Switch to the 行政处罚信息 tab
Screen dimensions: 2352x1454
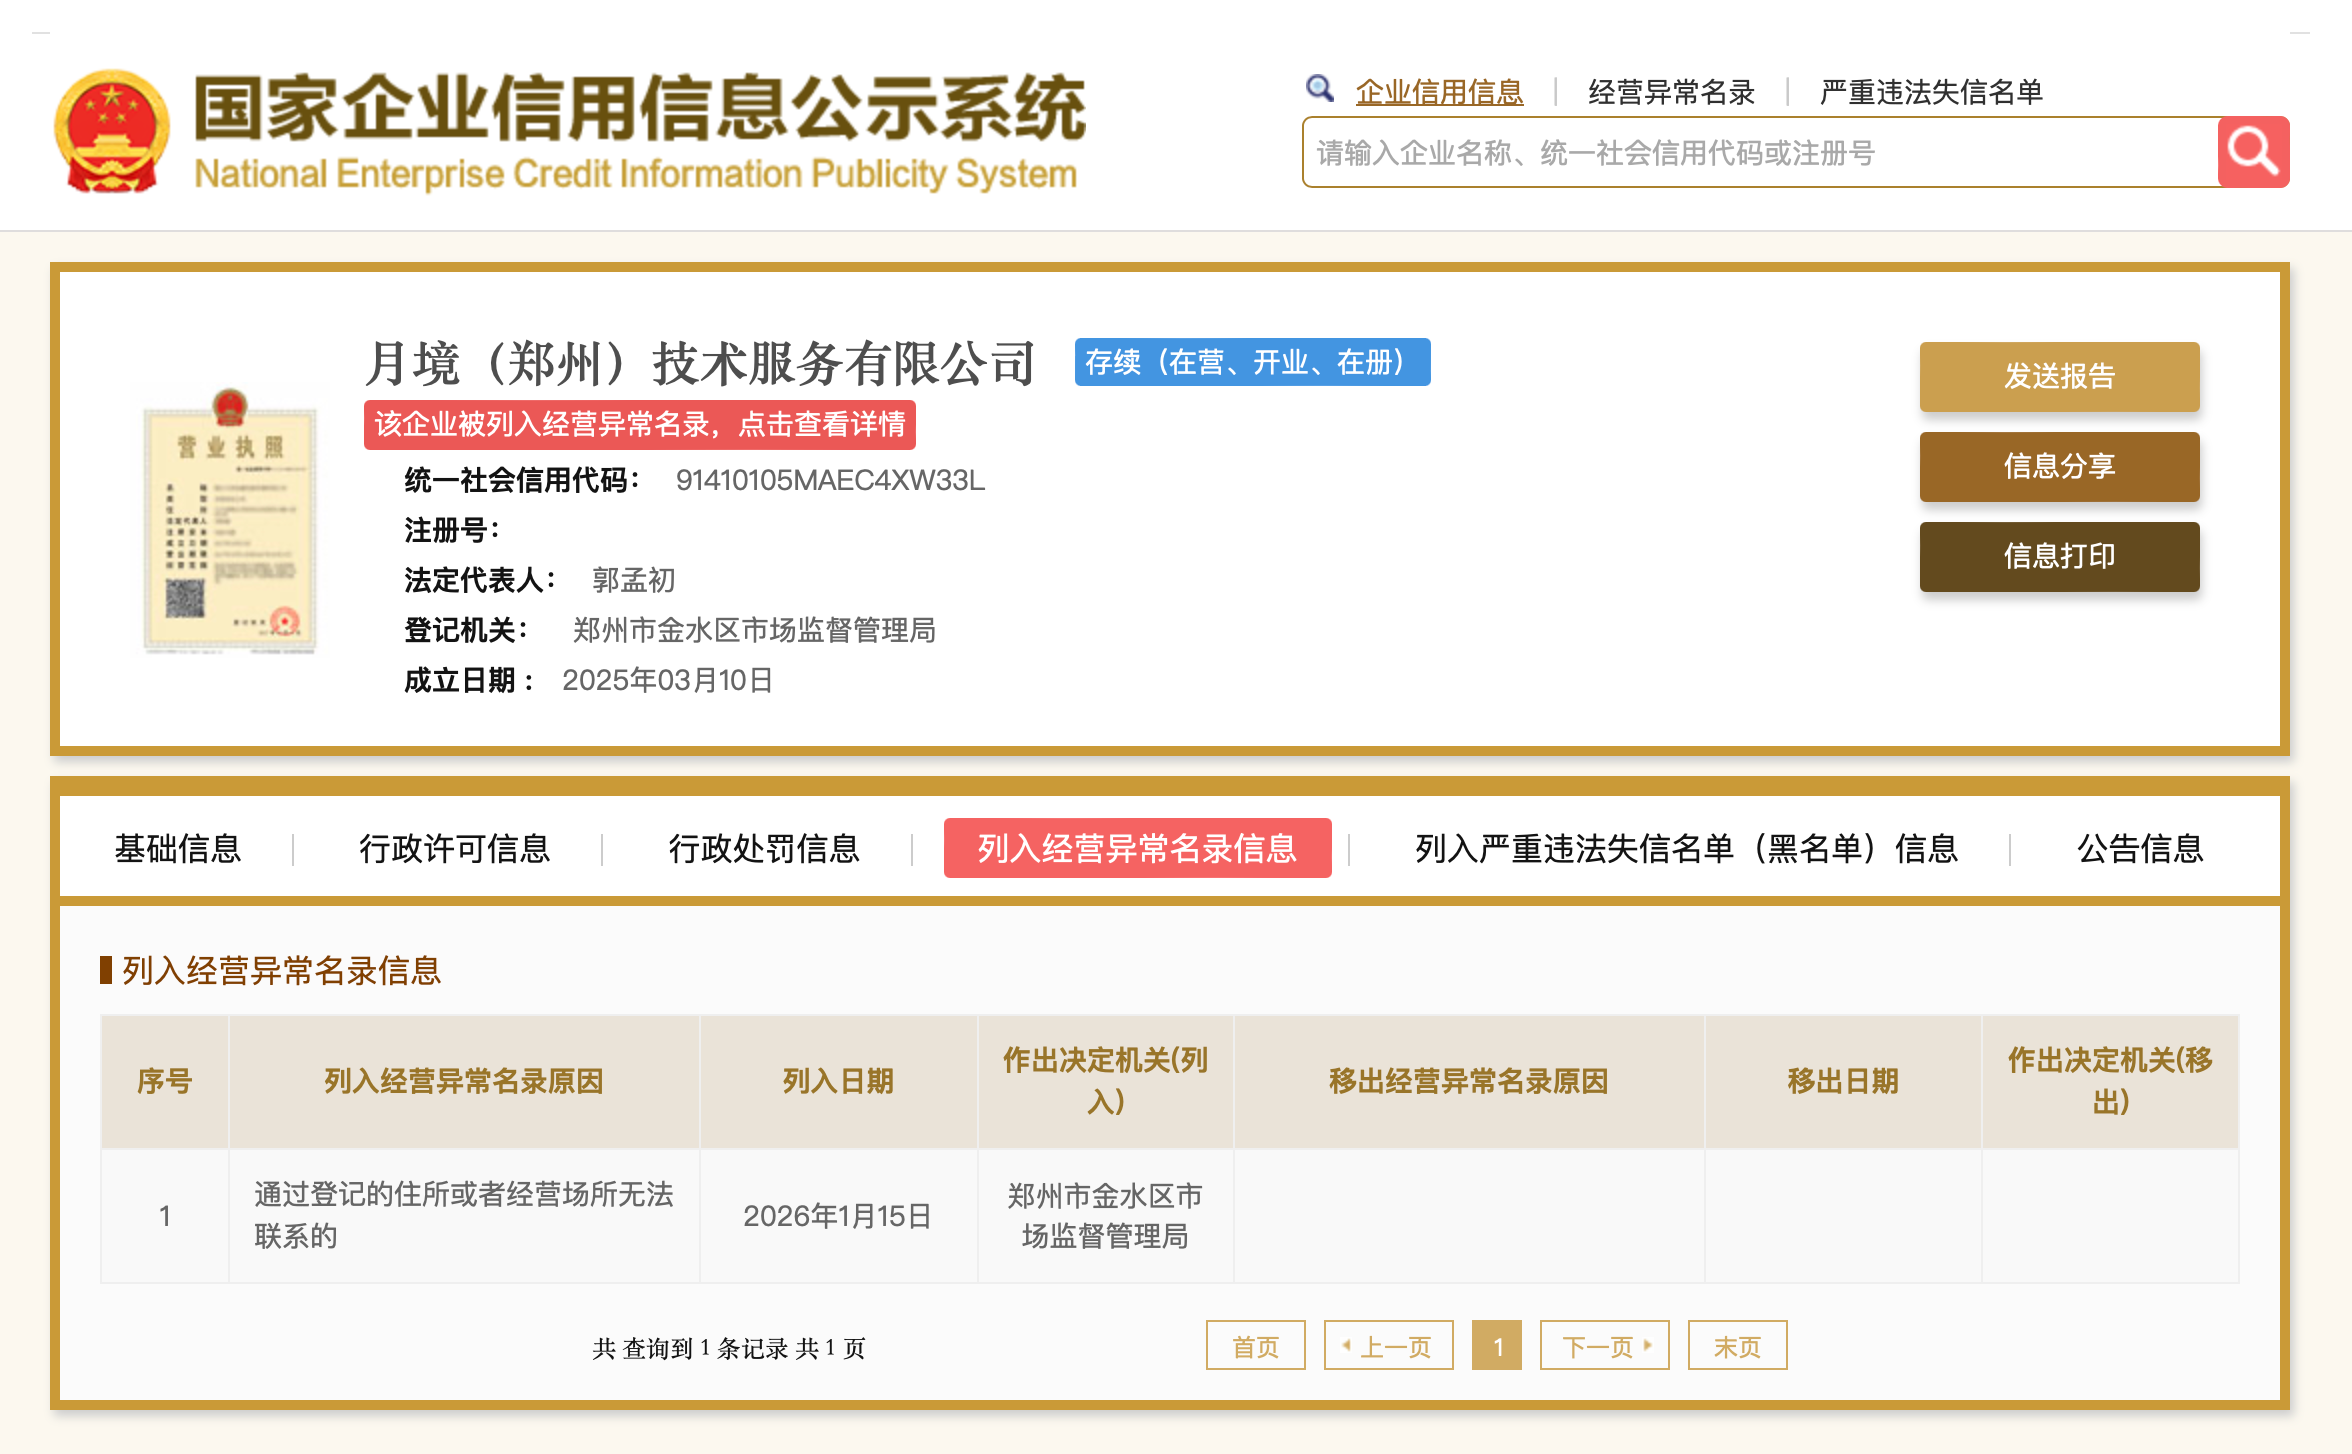(x=764, y=849)
